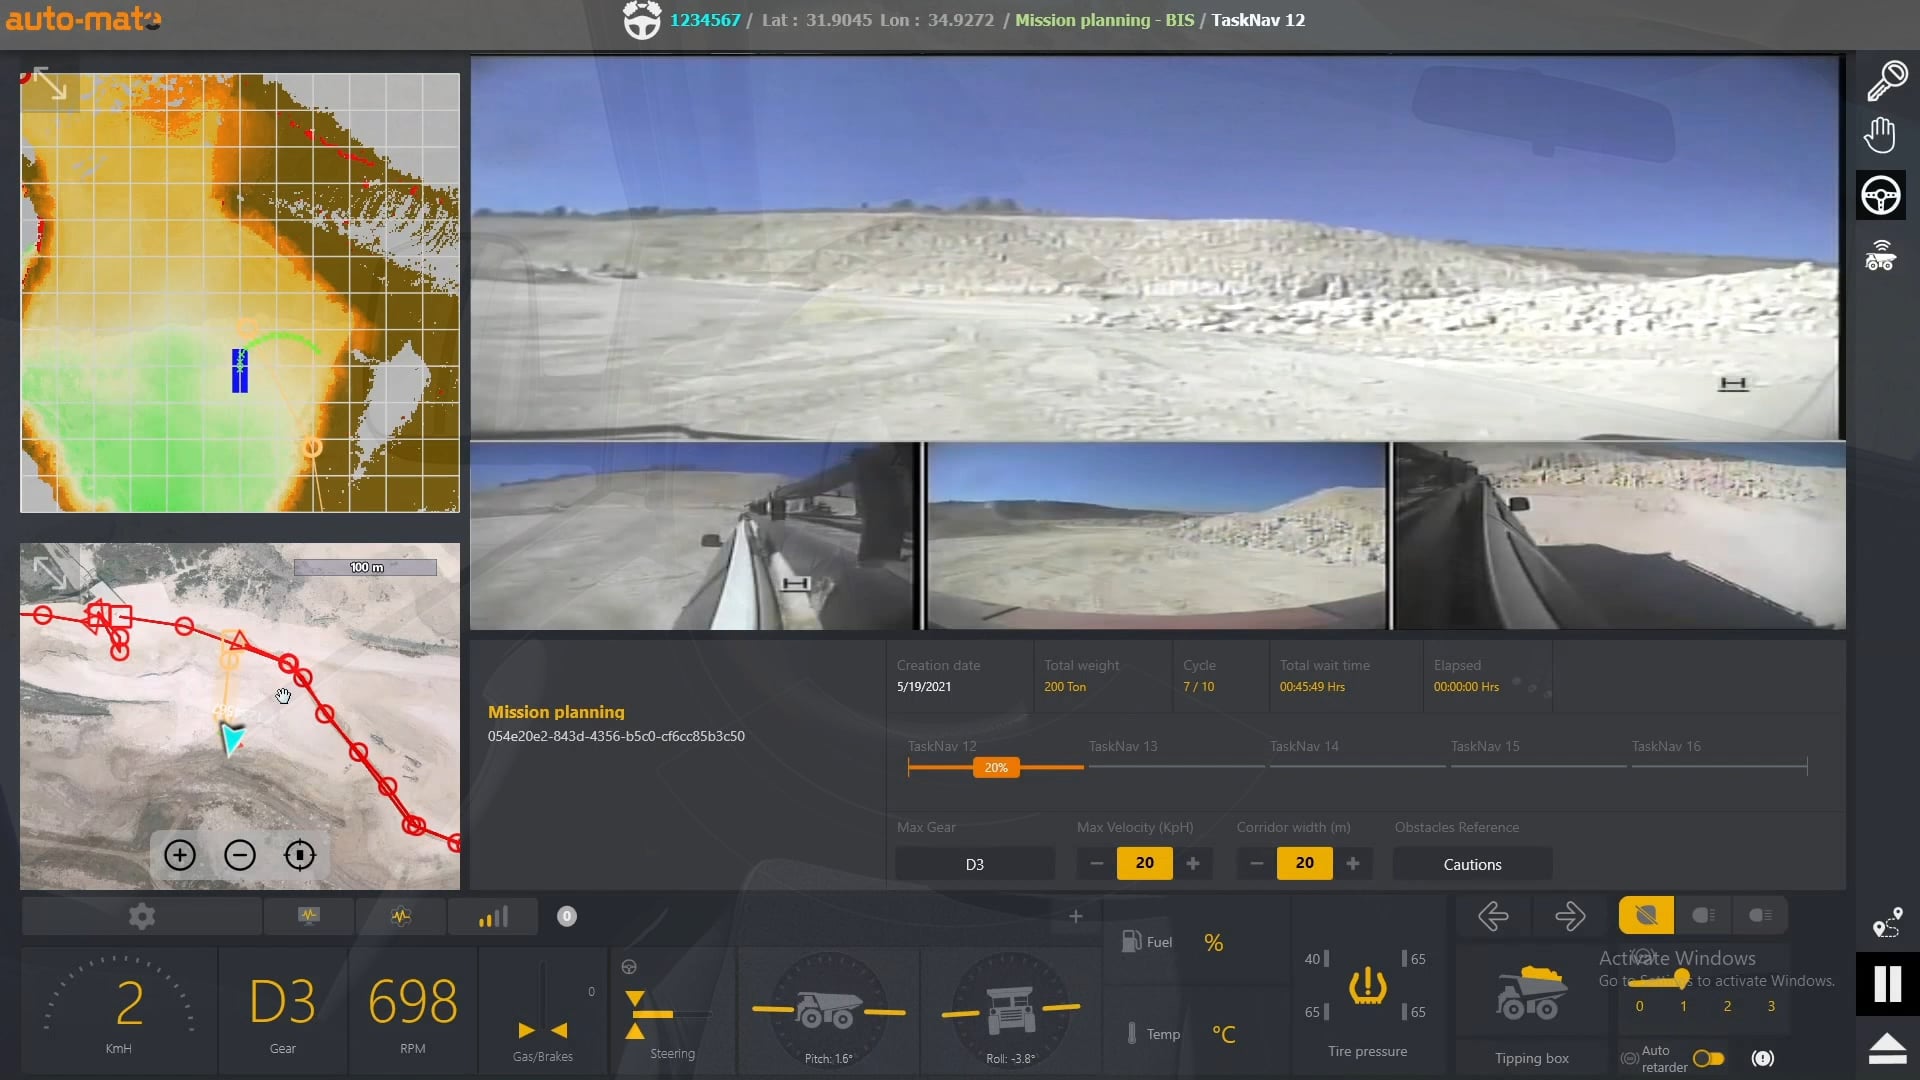
Task: Select the lights-off headlight mode
Action: click(x=1646, y=915)
